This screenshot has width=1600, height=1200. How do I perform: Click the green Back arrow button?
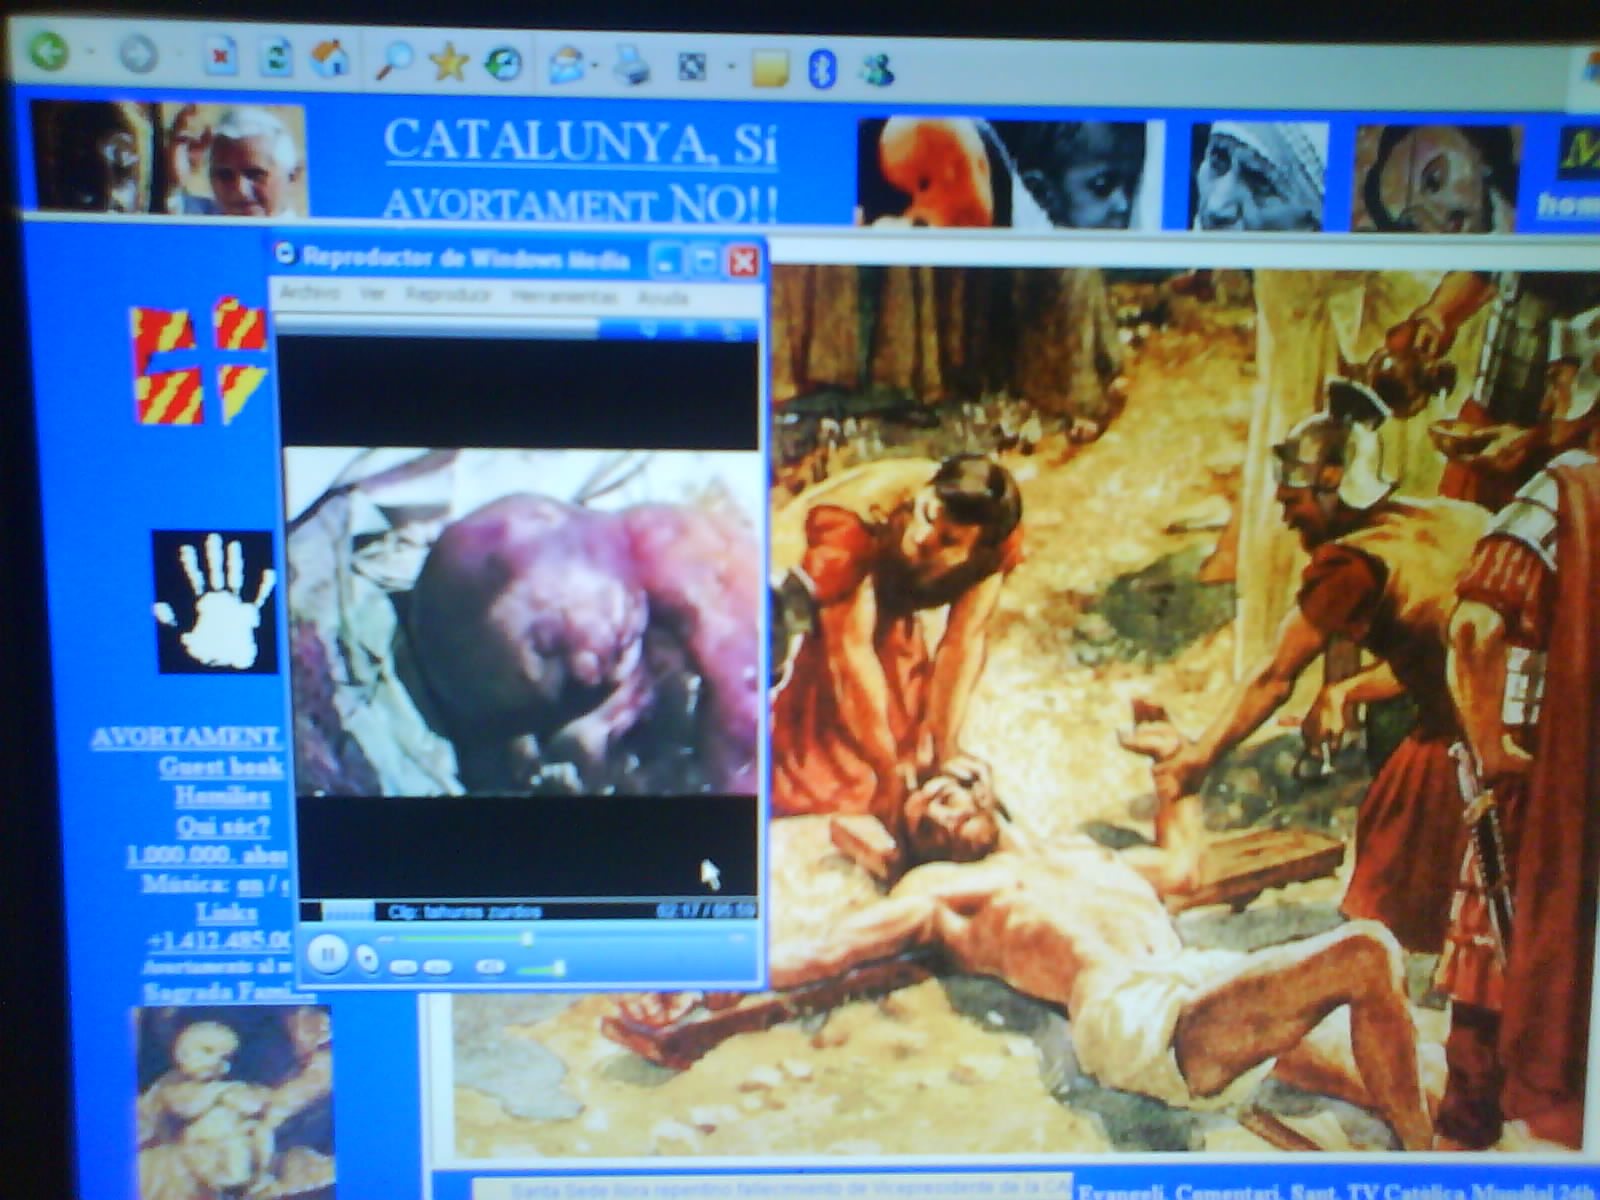pos(47,50)
